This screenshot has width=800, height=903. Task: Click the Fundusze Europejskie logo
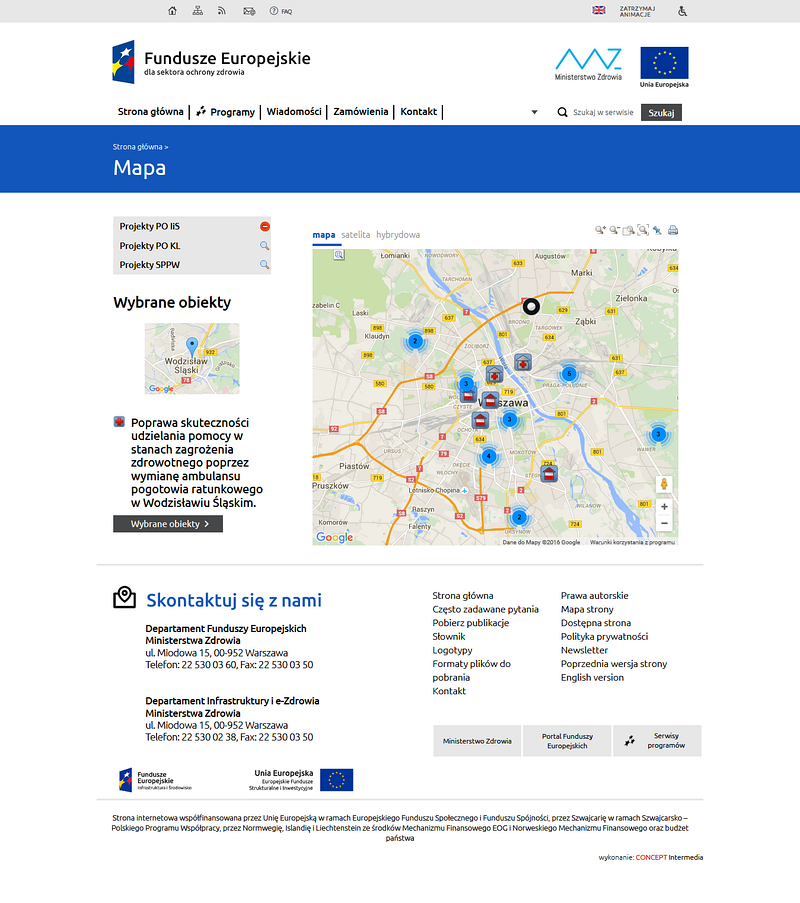pyautogui.click(x=211, y=62)
